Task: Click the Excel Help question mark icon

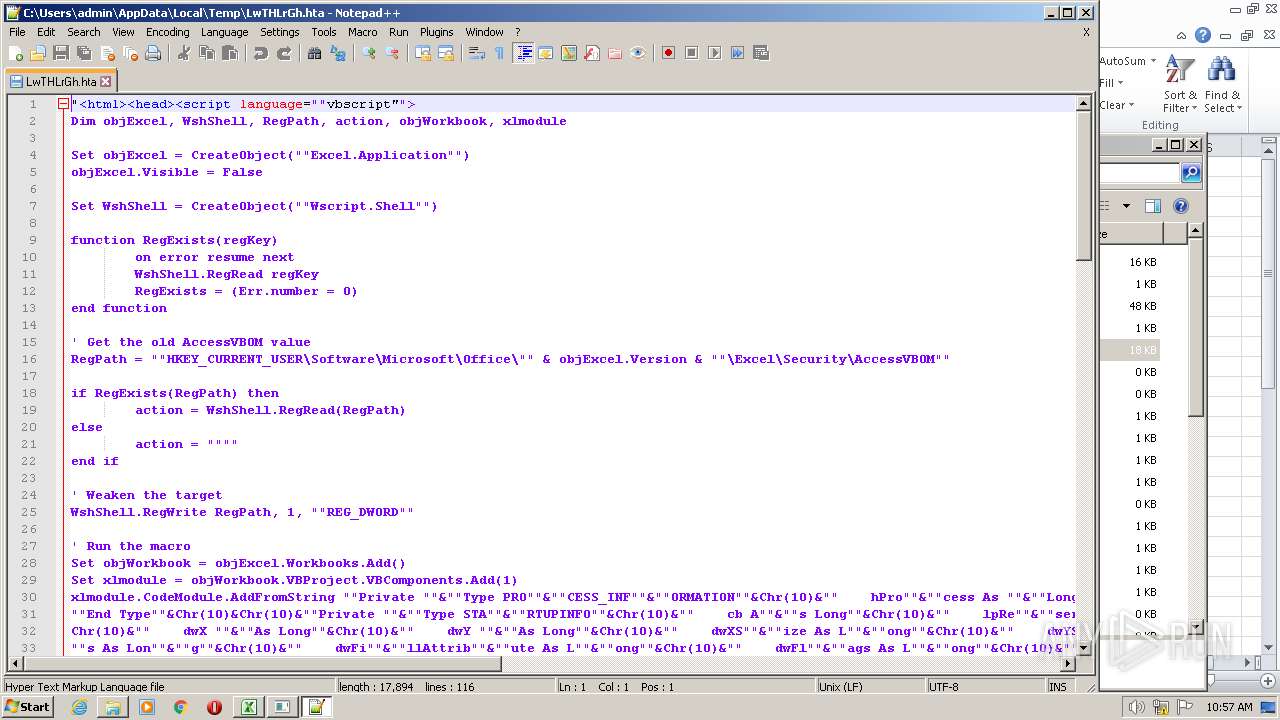Action: point(1203,35)
